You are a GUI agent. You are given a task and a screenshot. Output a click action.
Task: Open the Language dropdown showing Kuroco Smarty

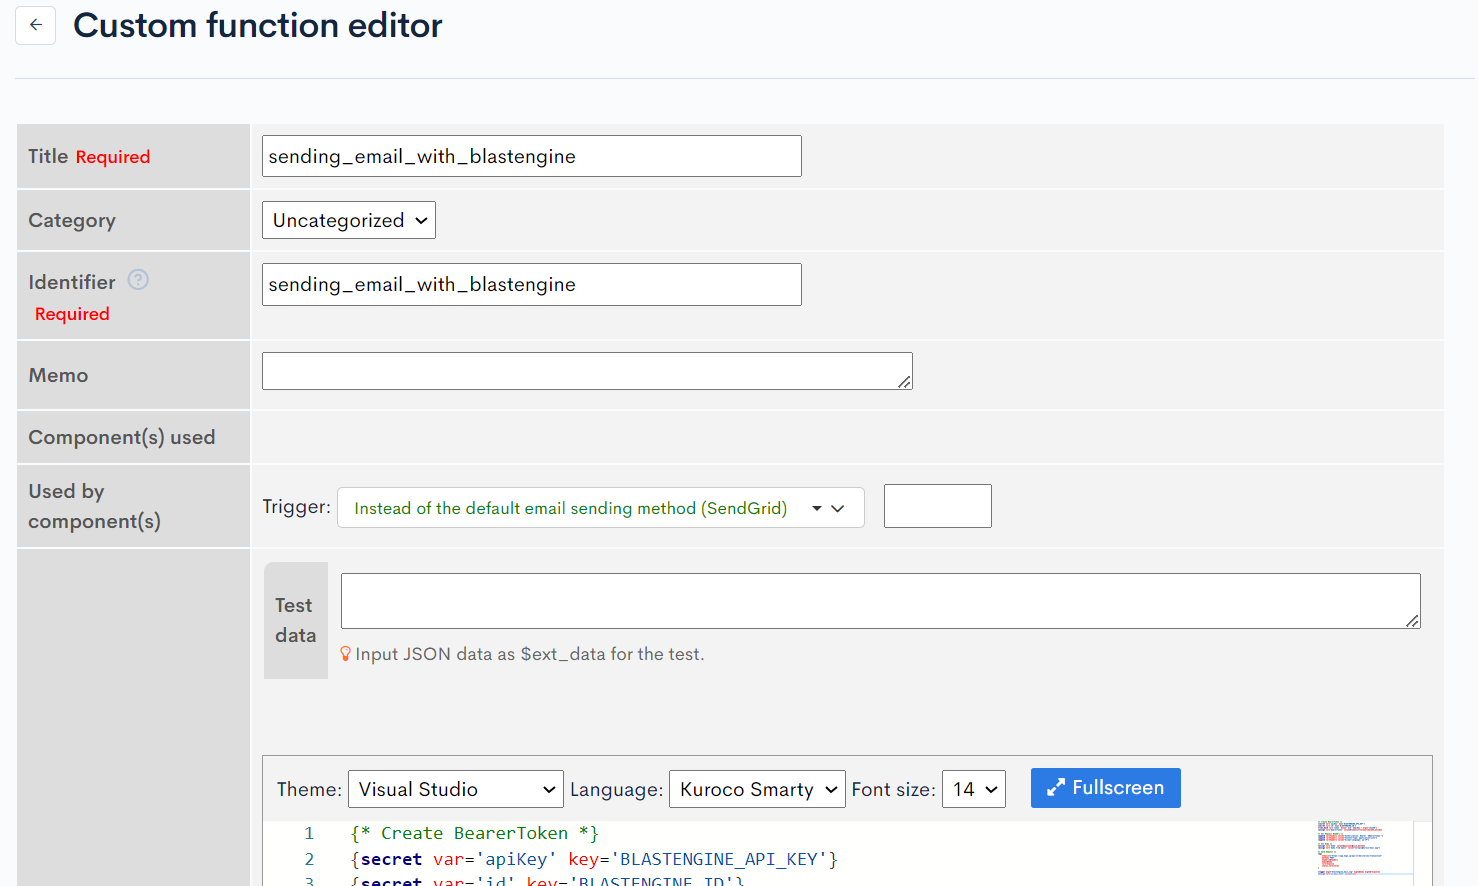click(x=757, y=789)
